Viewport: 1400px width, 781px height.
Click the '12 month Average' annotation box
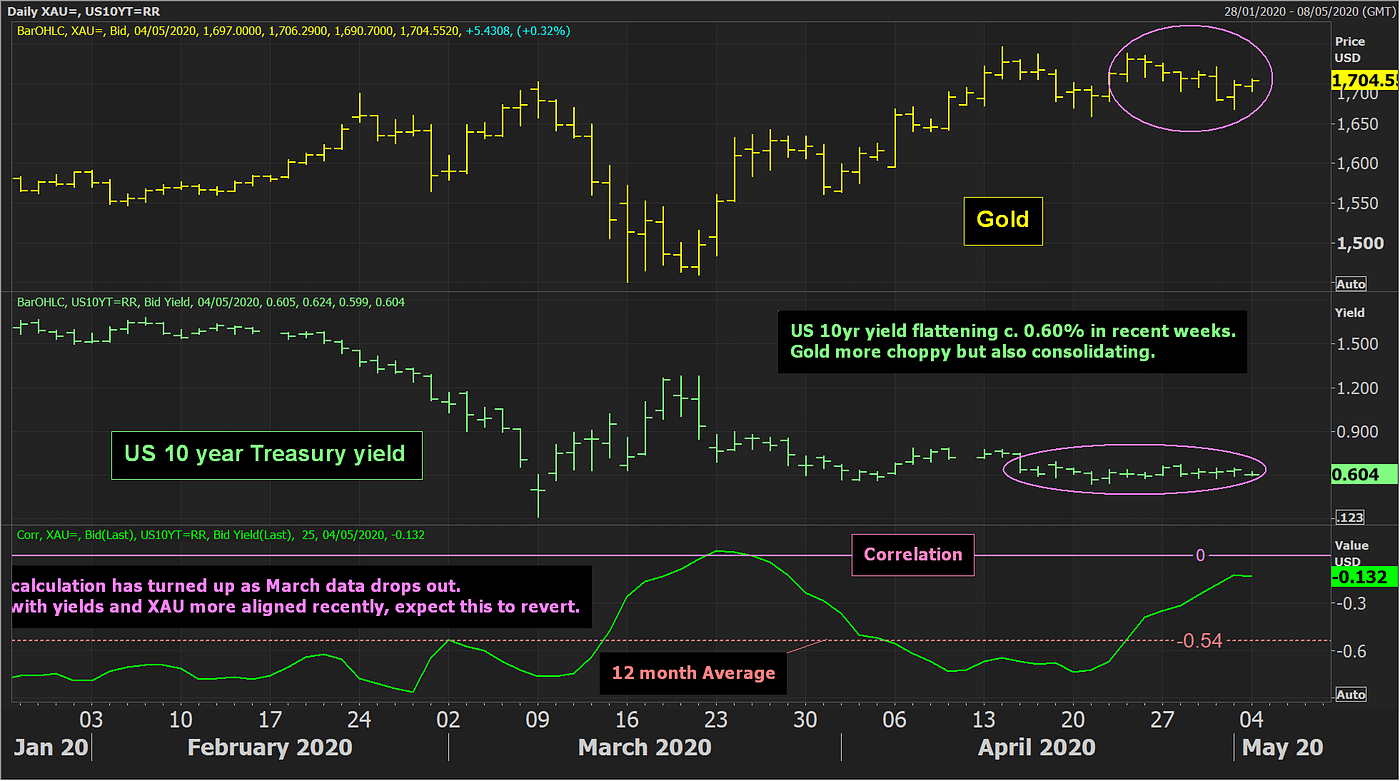tap(693, 673)
